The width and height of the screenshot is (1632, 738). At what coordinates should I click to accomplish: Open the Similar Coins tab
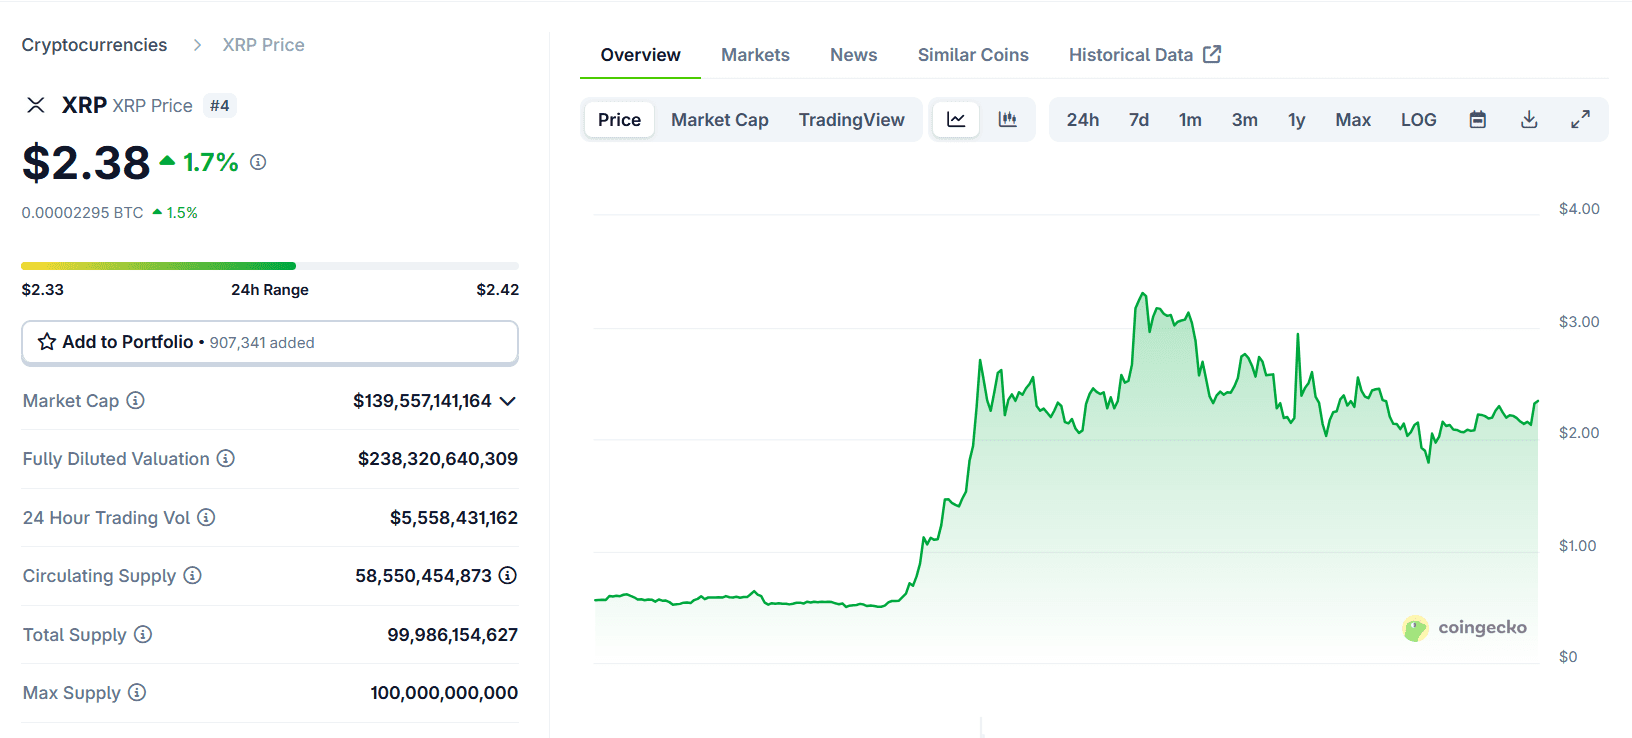(973, 55)
